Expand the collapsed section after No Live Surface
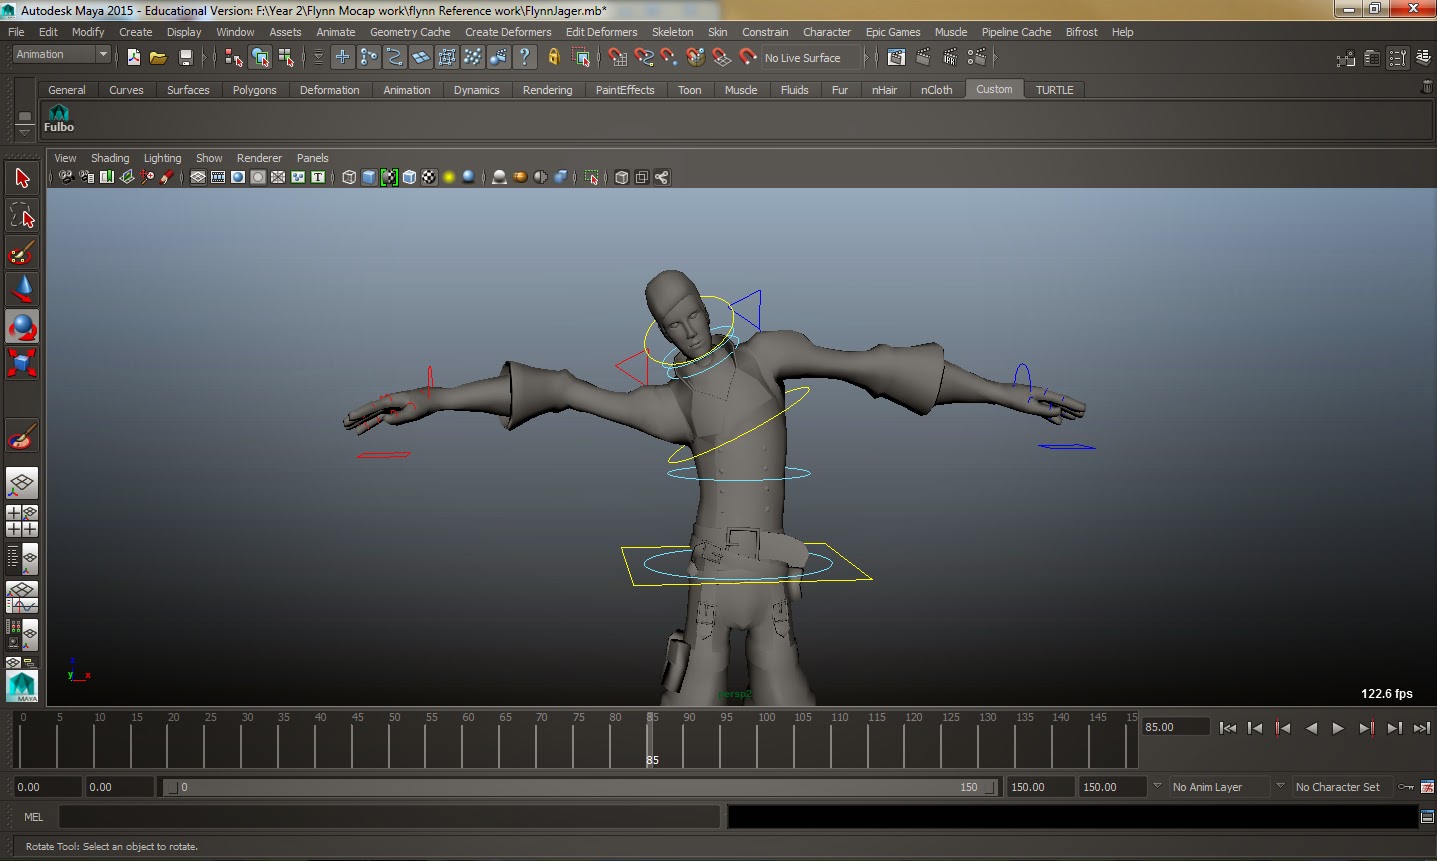Image resolution: width=1437 pixels, height=861 pixels. [868, 58]
